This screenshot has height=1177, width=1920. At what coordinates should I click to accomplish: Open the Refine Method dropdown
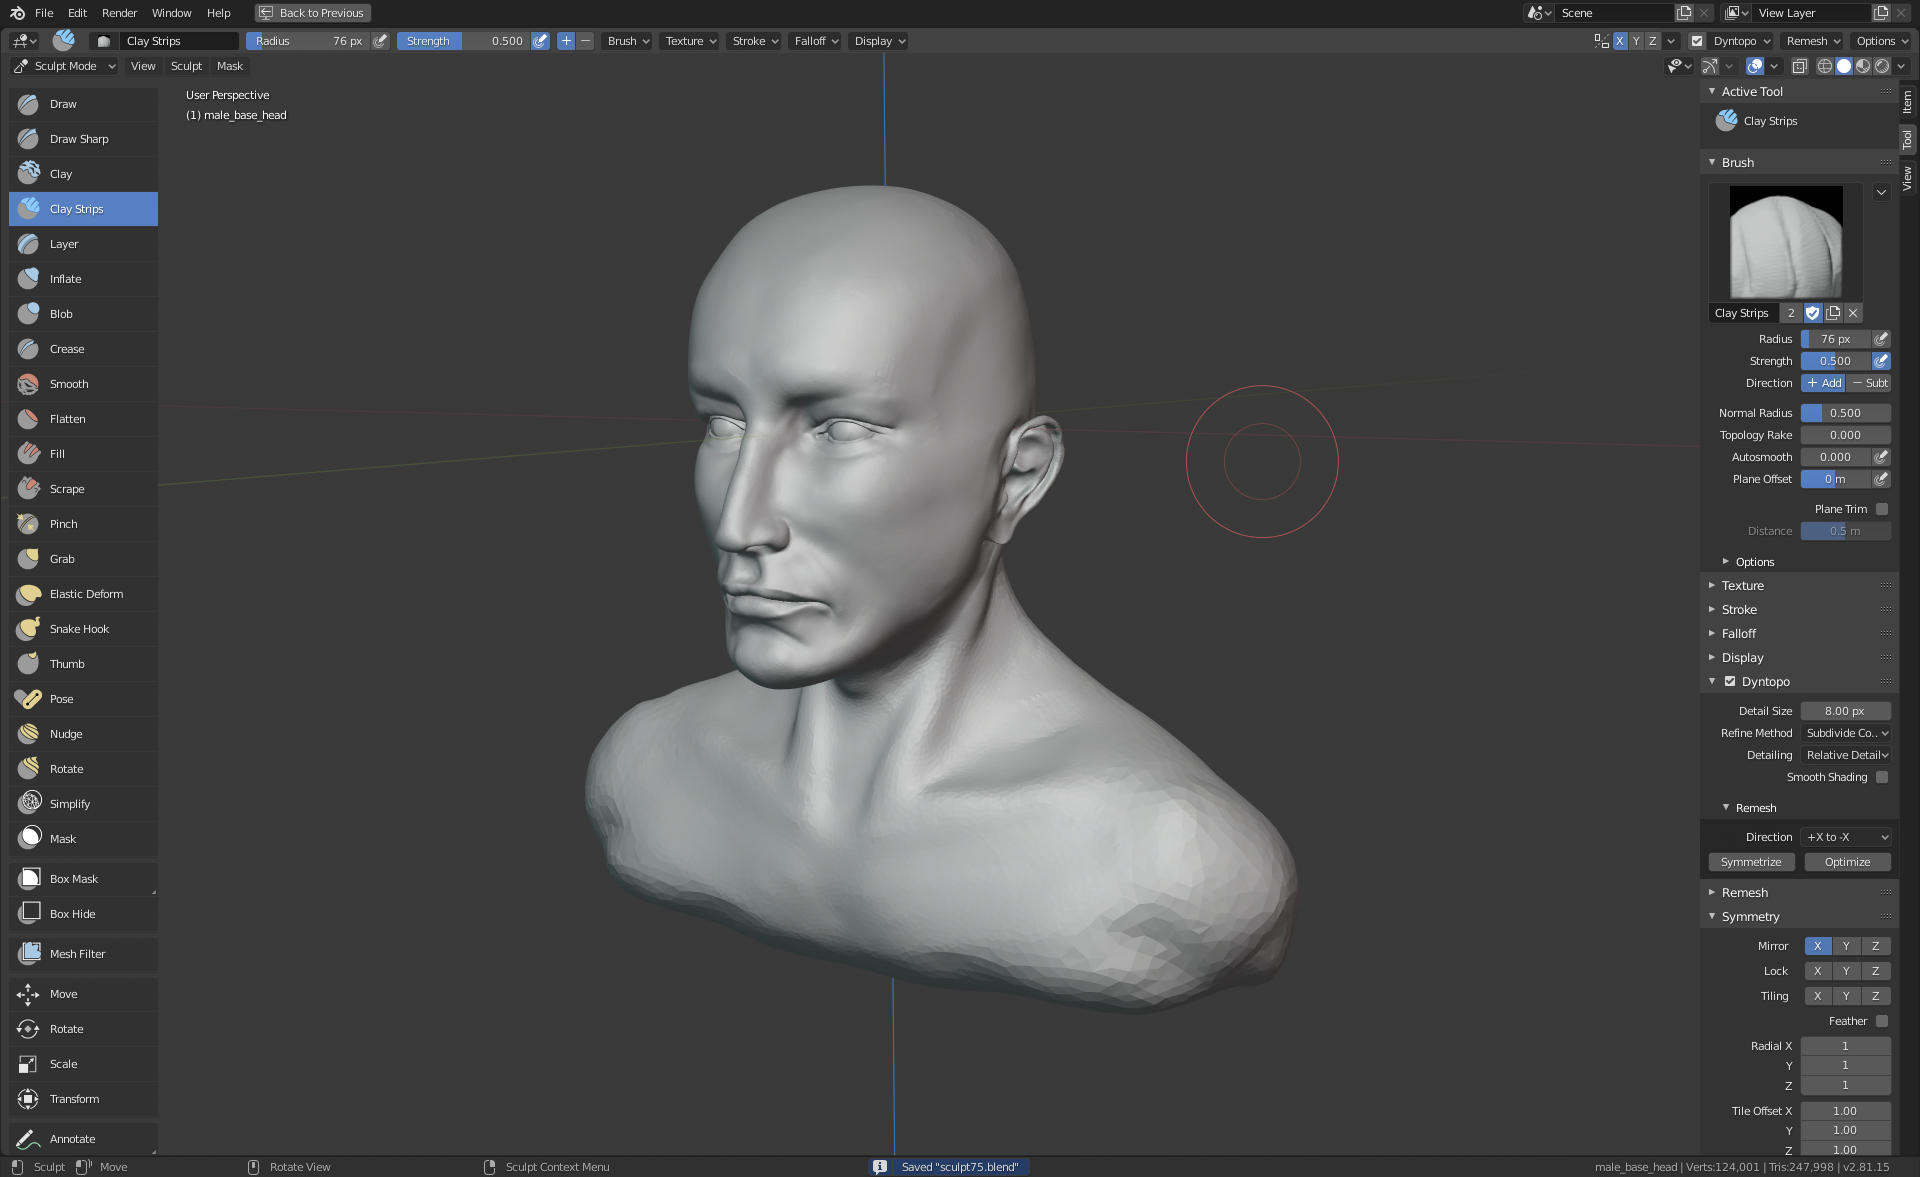click(x=1846, y=733)
